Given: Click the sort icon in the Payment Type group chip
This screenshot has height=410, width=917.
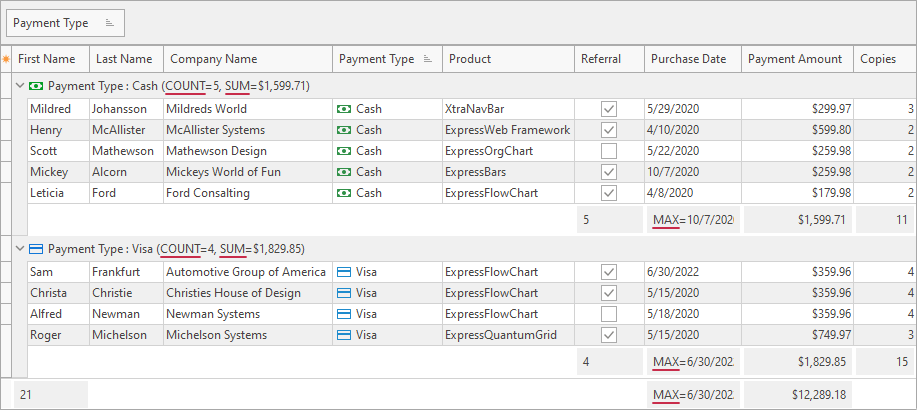Looking at the screenshot, I should 109,23.
